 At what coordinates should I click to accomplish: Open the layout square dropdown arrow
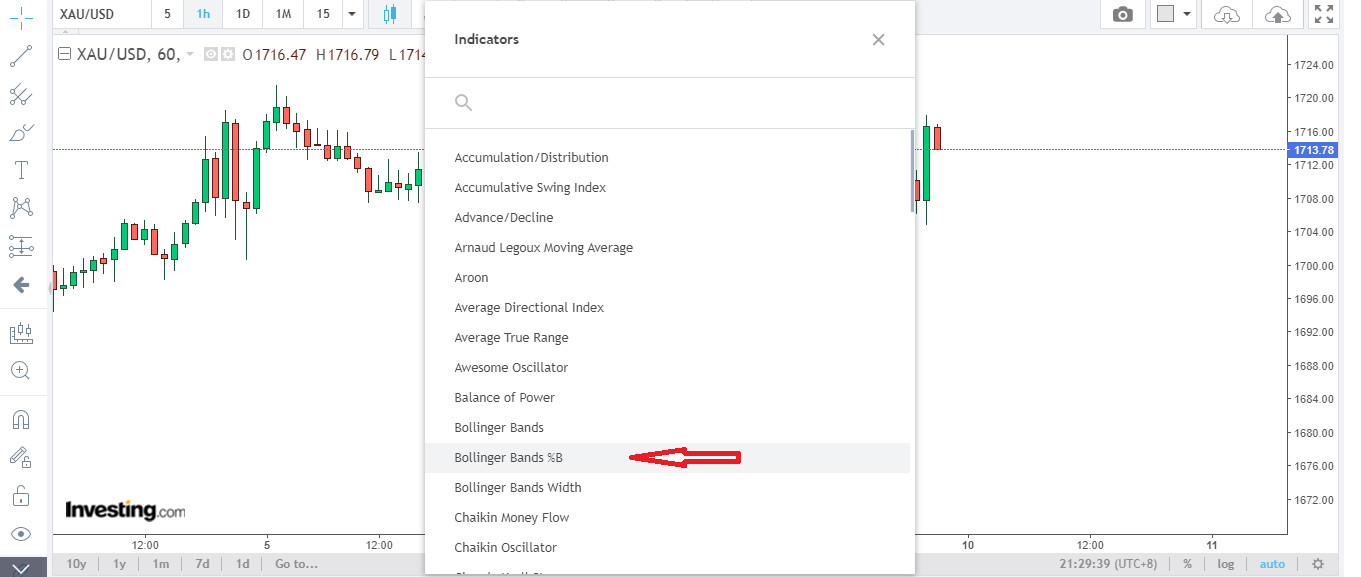pos(1187,14)
